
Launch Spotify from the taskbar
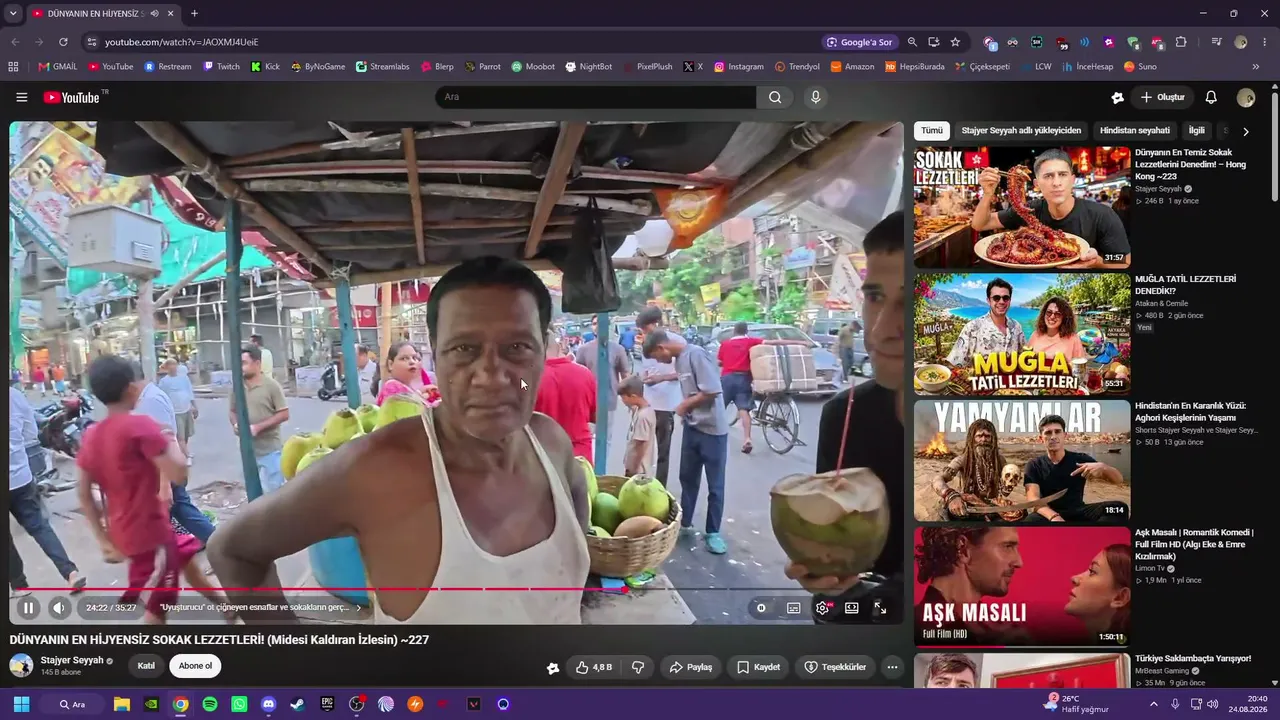pyautogui.click(x=209, y=704)
